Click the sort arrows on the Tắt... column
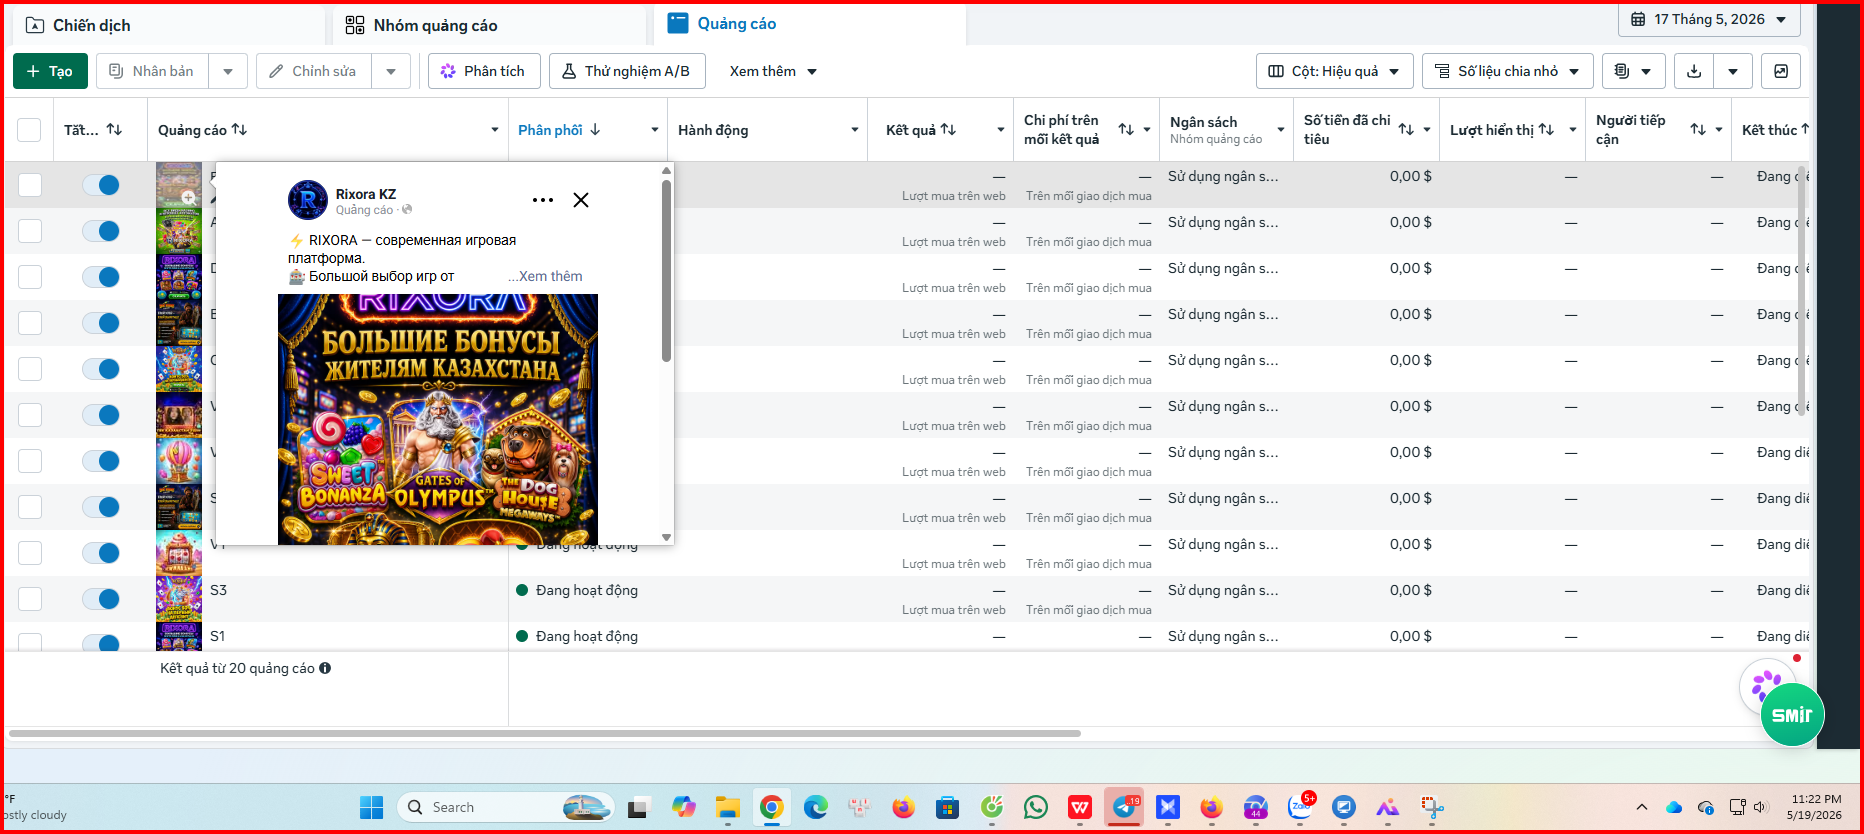This screenshot has height=834, width=1864. [x=114, y=130]
